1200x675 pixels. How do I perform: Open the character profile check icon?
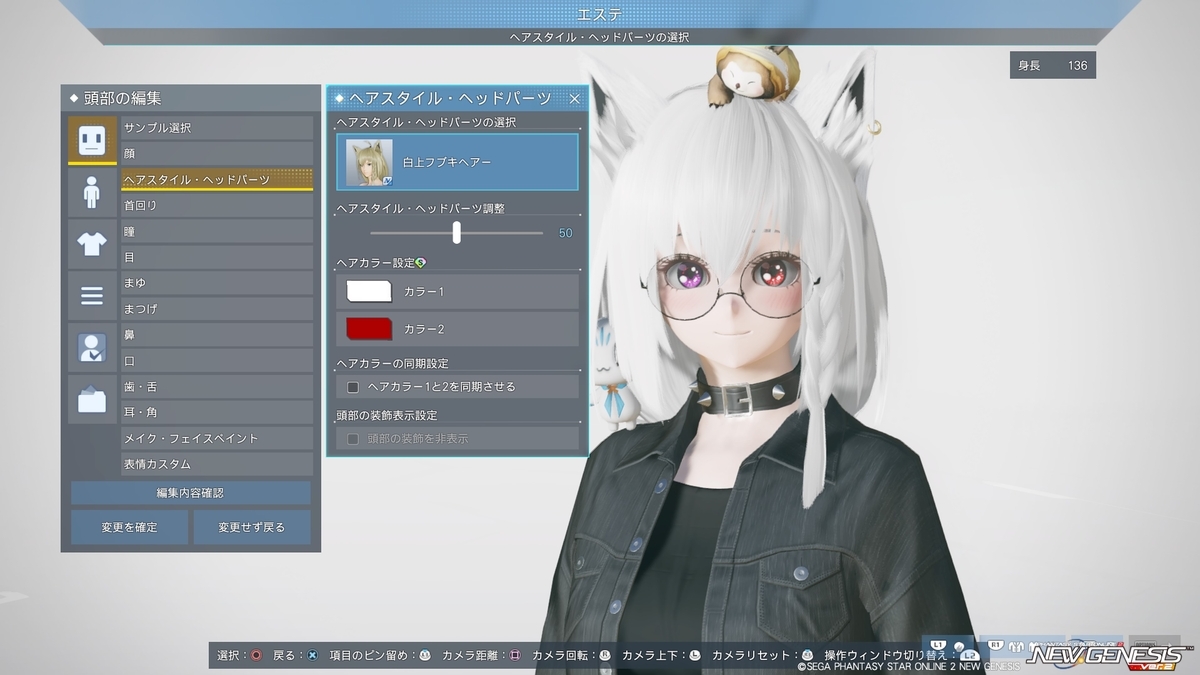(92, 348)
